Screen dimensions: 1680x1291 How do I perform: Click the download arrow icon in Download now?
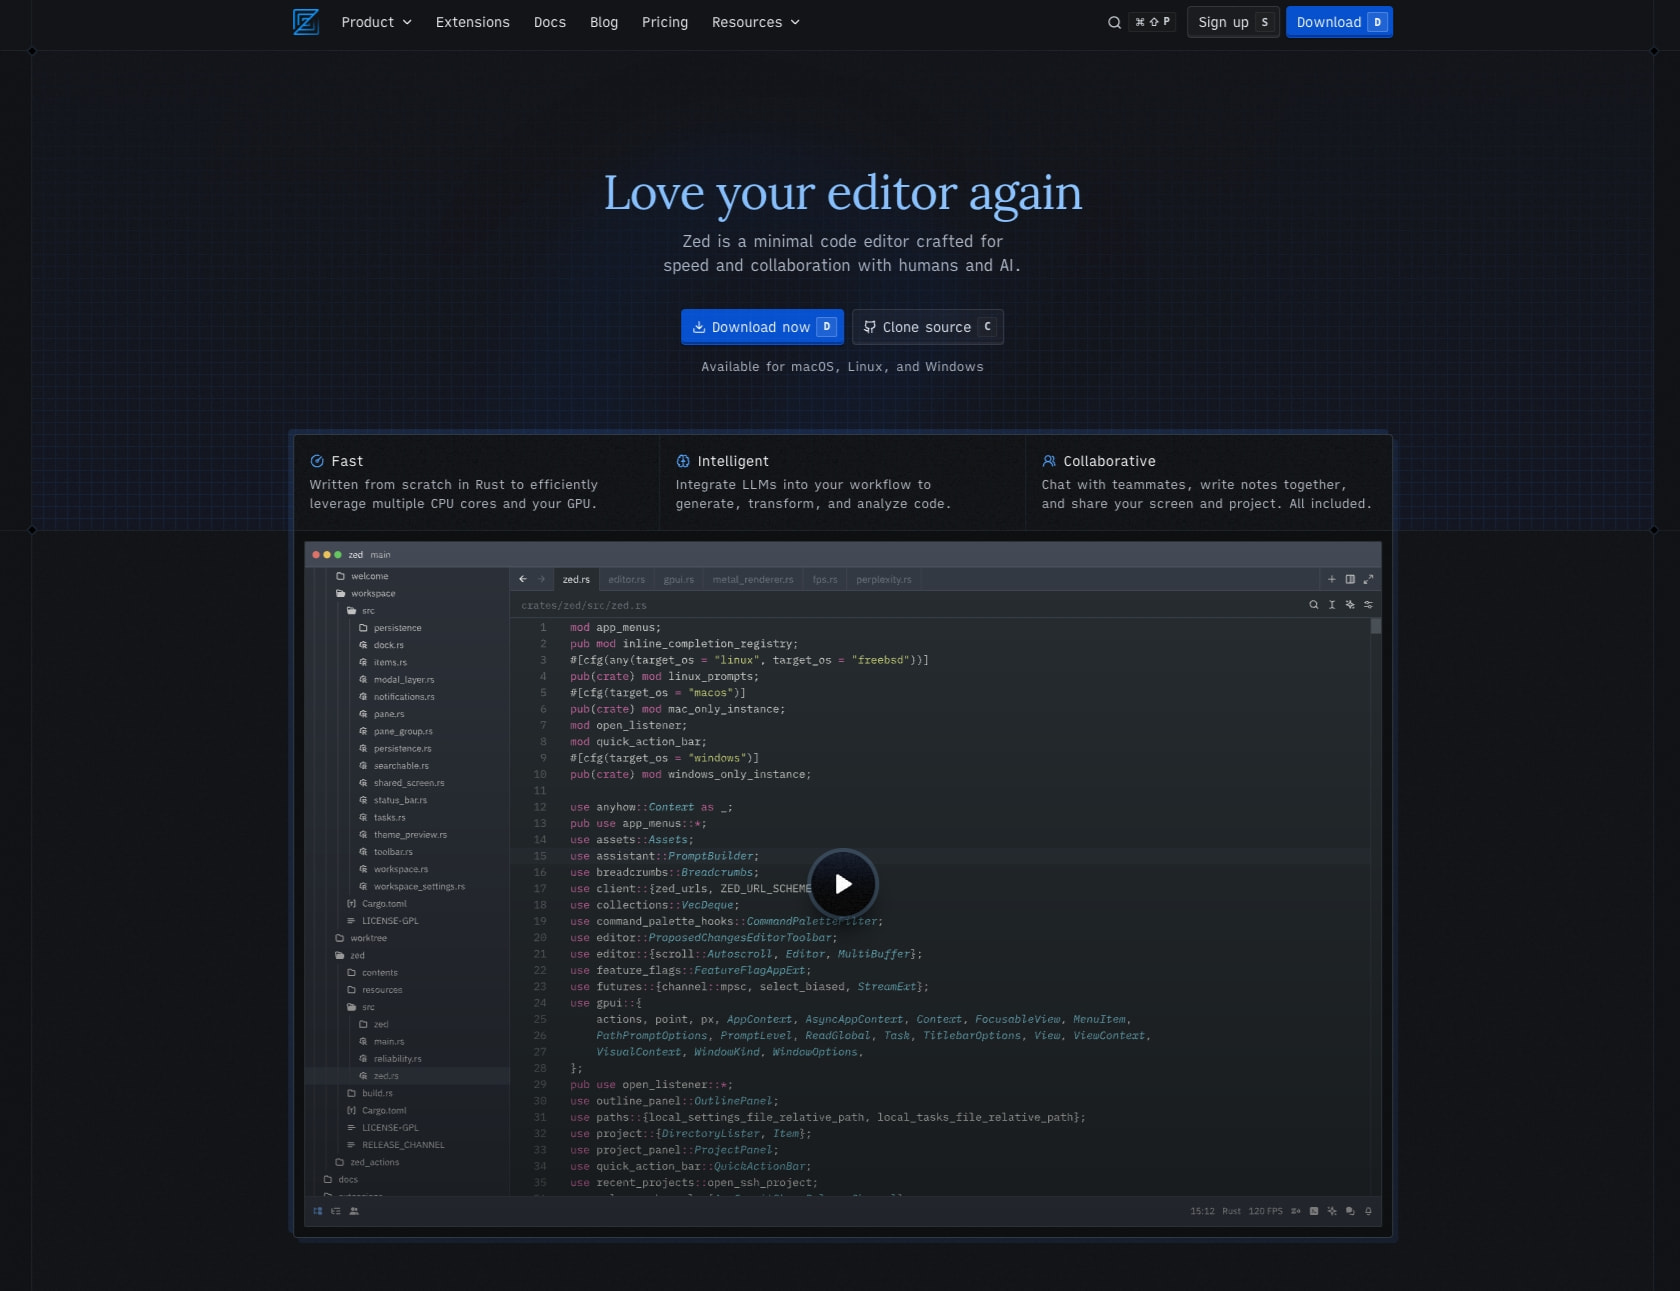point(699,327)
